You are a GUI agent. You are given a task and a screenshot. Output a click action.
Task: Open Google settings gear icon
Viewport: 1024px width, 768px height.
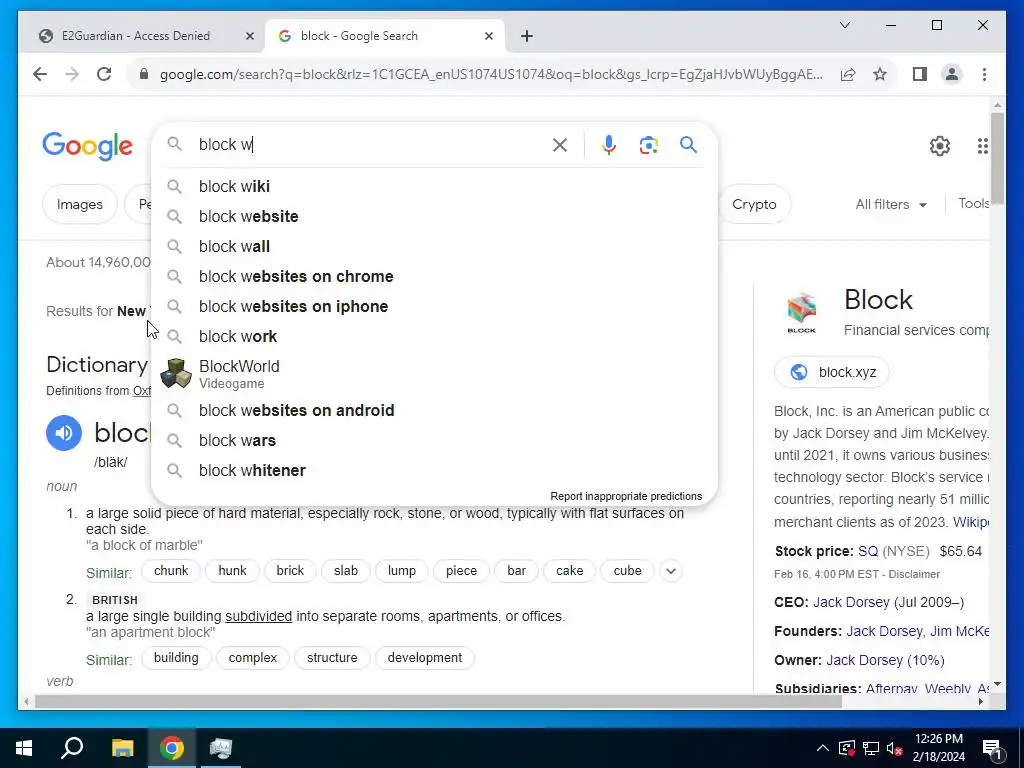point(940,146)
